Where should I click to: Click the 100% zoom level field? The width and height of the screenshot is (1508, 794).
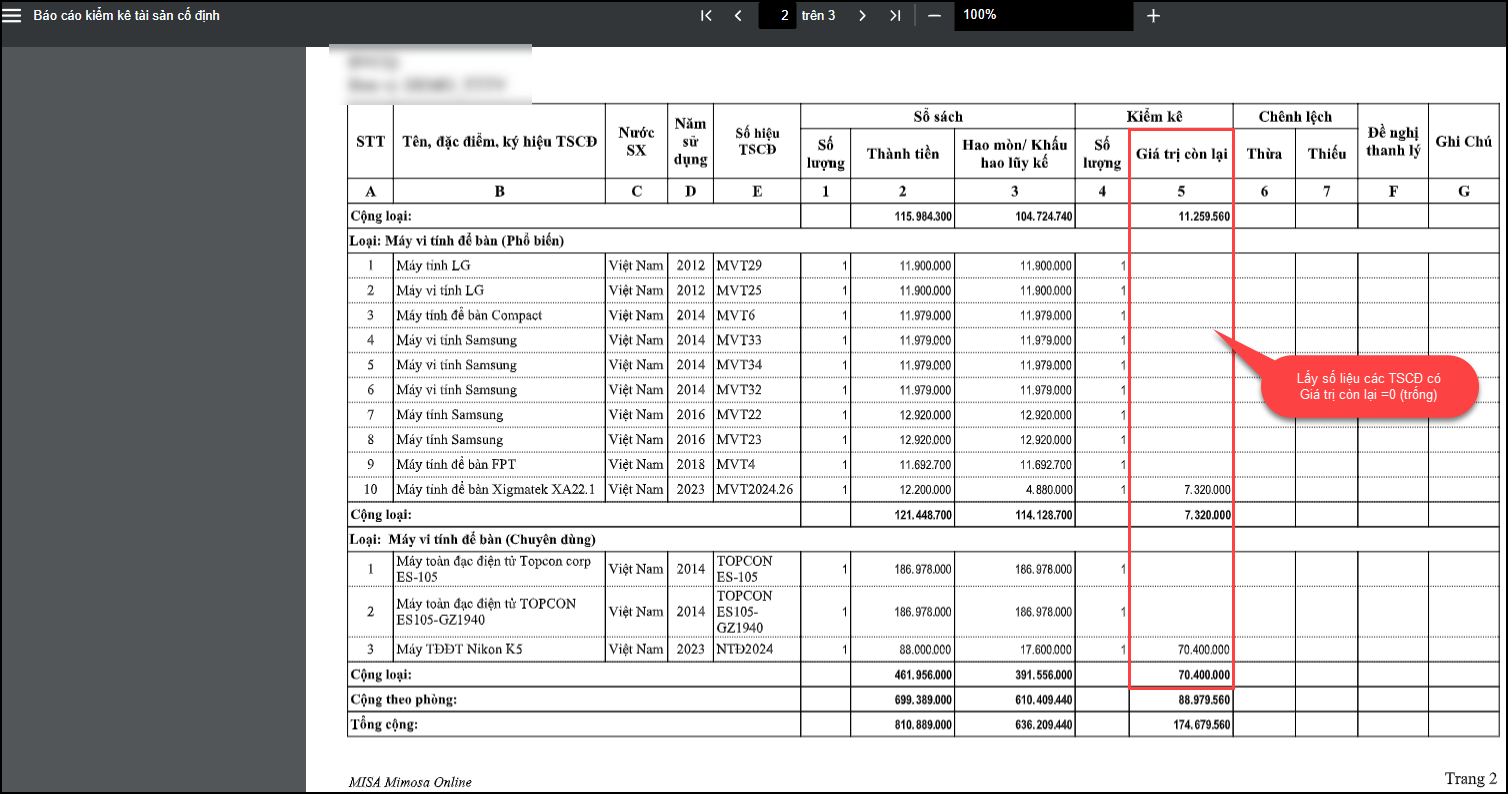coord(1044,15)
